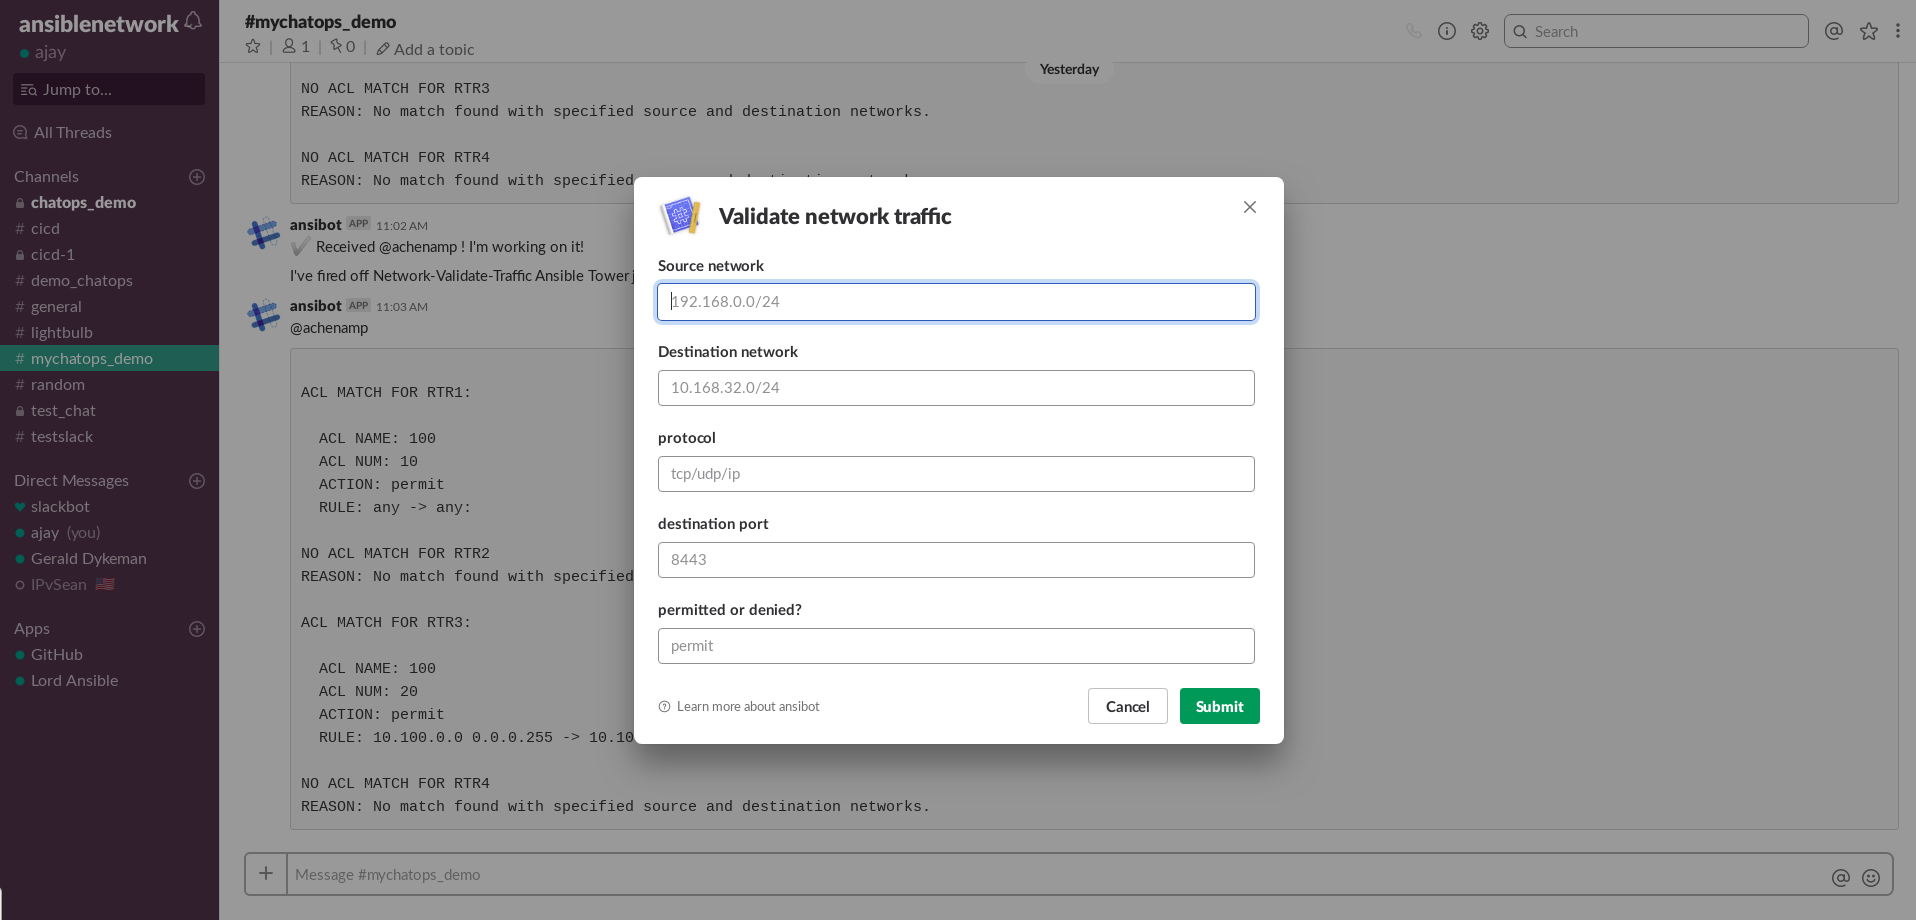Viewport: 1916px width, 920px height.
Task: Open the All Threads view
Action: (72, 133)
